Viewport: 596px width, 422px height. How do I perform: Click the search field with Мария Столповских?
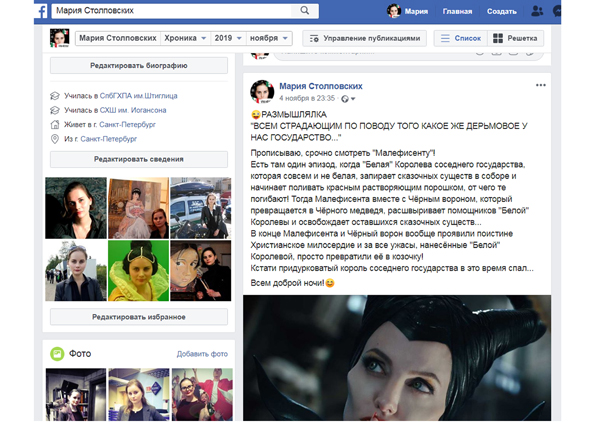(x=172, y=11)
